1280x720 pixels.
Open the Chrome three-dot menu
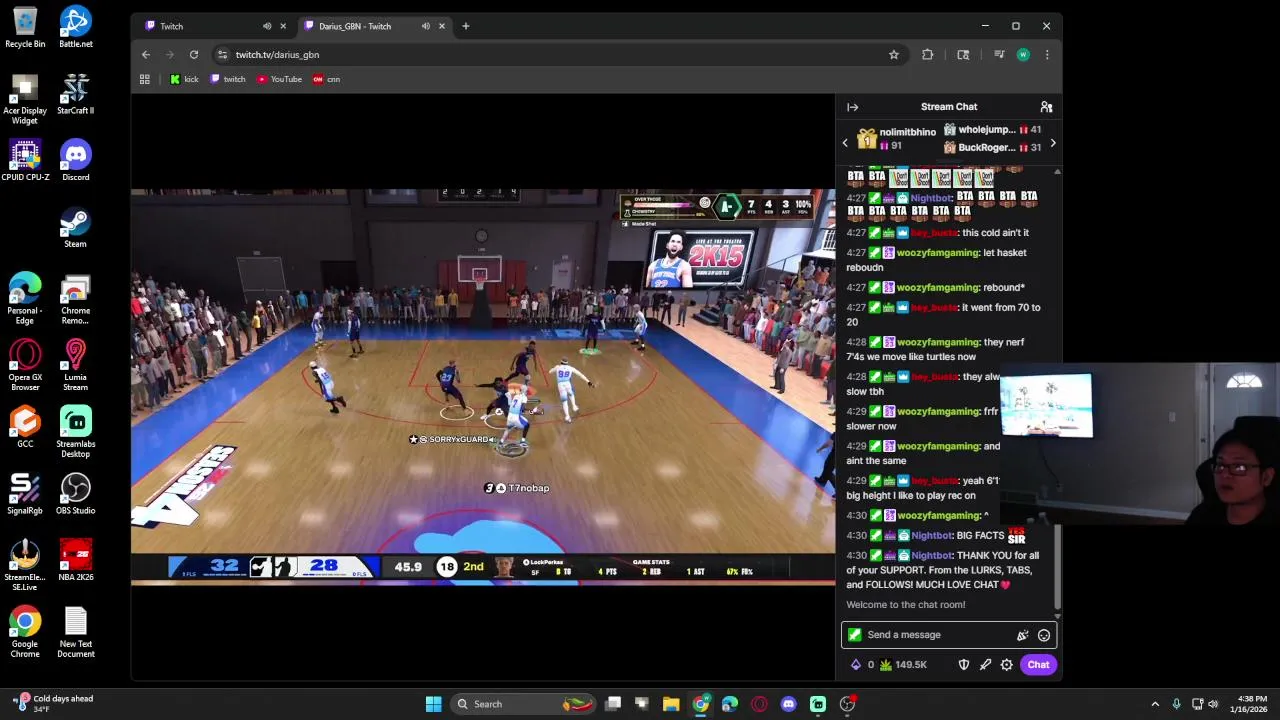(x=1047, y=55)
